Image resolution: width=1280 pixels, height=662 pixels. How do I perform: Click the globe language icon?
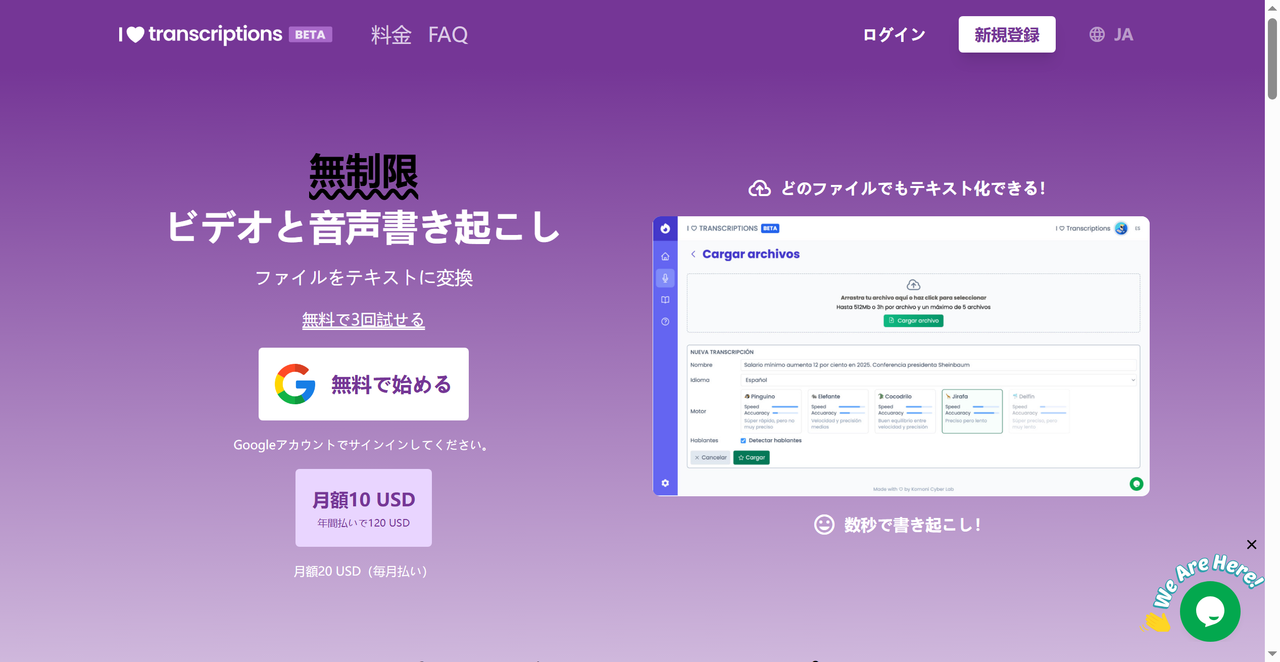[1097, 35]
